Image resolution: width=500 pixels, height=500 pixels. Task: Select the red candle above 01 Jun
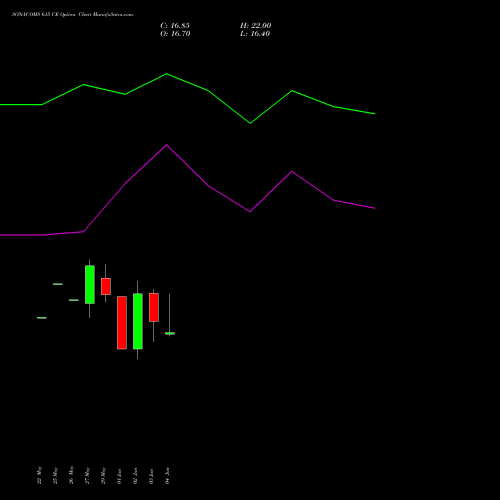pos(122,323)
